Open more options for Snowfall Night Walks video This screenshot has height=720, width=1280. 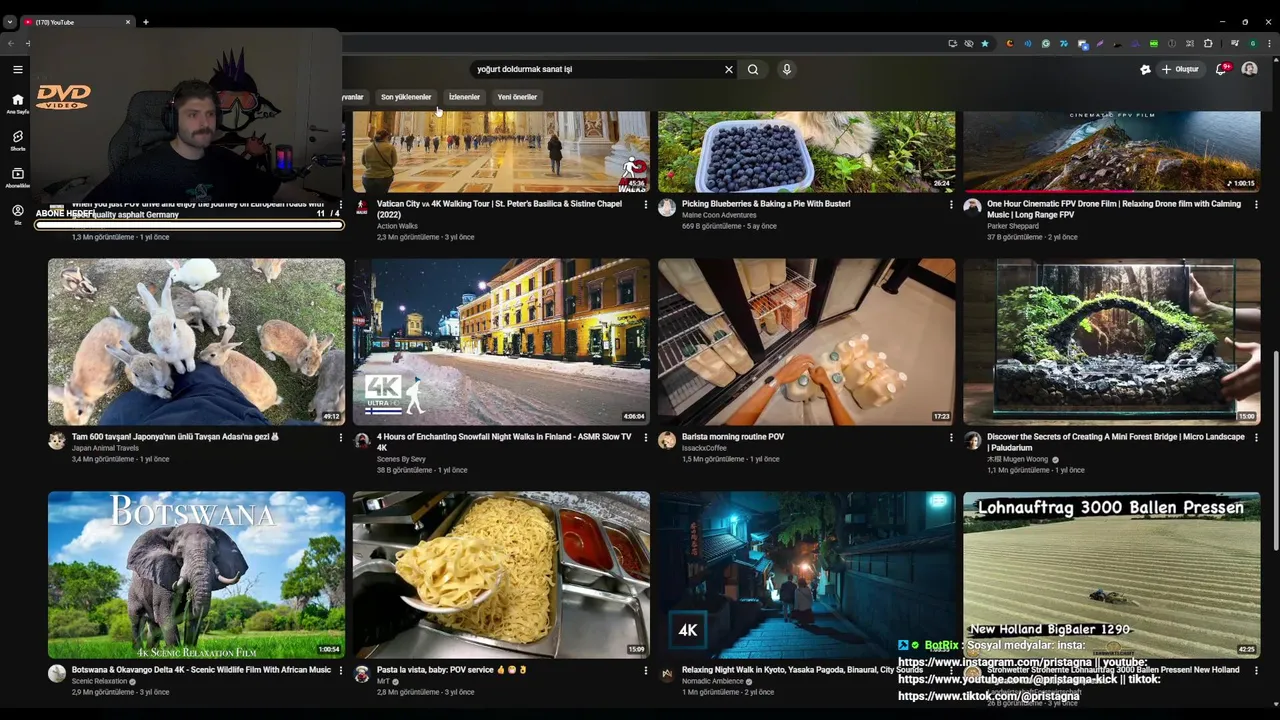pyautogui.click(x=646, y=438)
